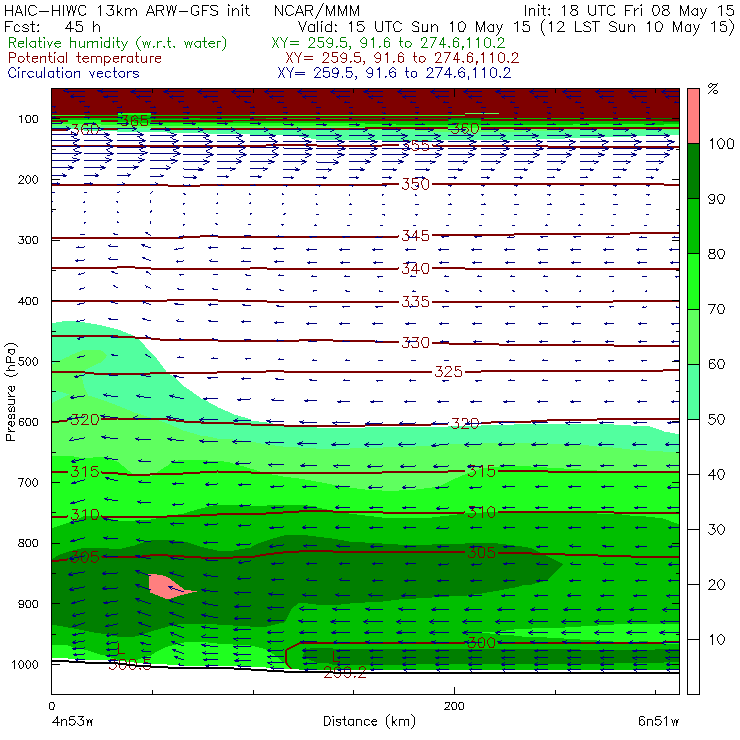Image resolution: width=740 pixels, height=740 pixels.
Task: Click the '300' contour label near the surface
Action: pyautogui.click(x=481, y=643)
